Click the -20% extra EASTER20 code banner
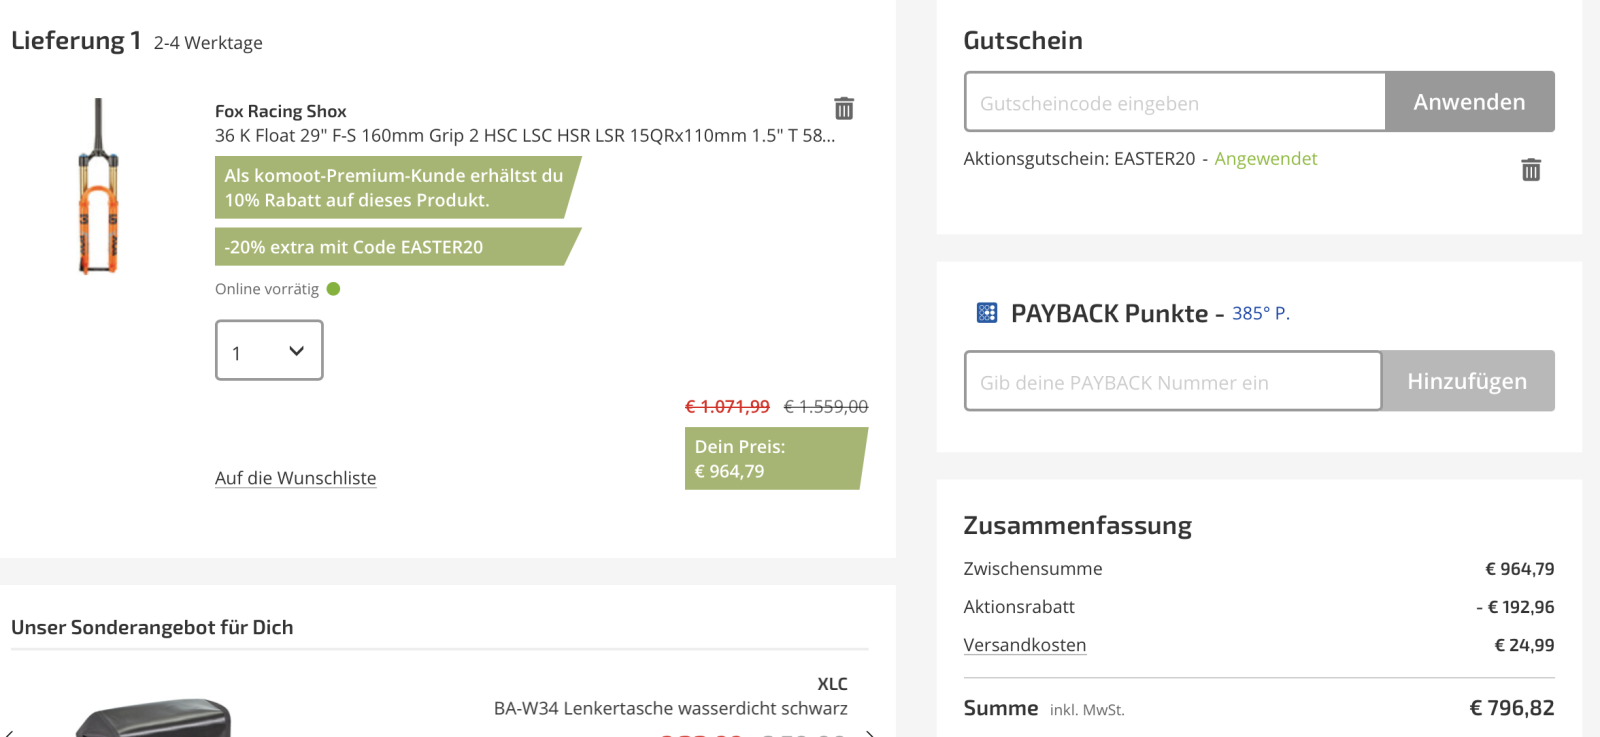Viewport: 1600px width, 737px height. [398, 247]
